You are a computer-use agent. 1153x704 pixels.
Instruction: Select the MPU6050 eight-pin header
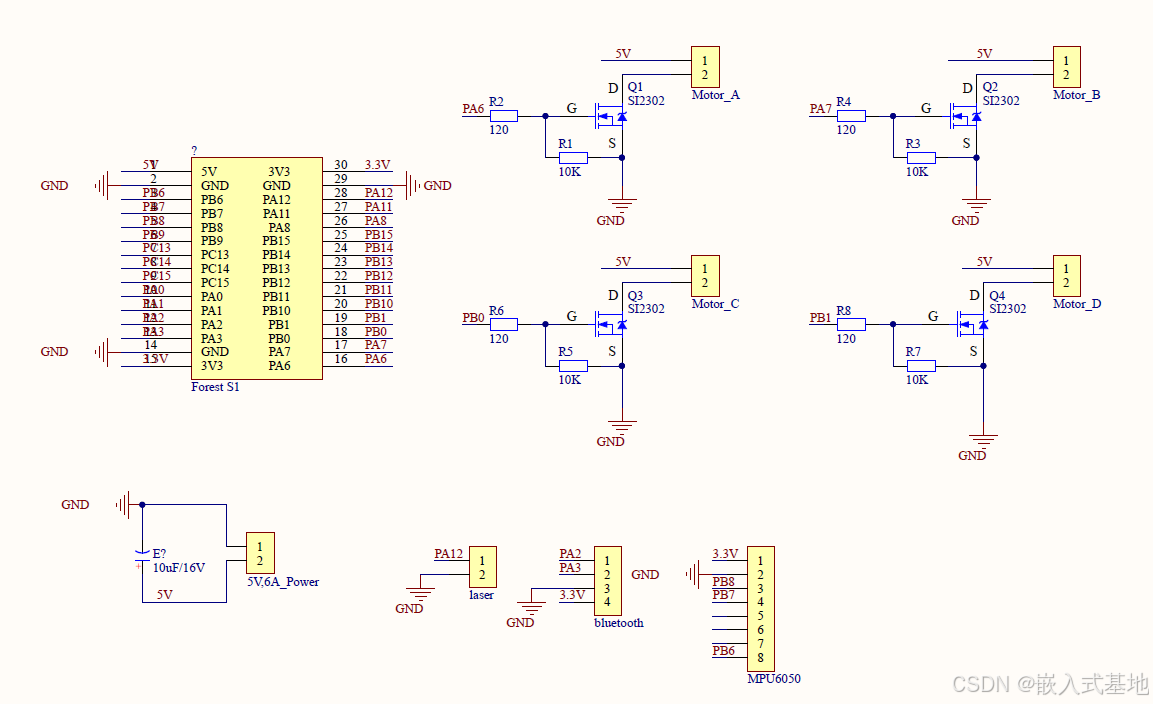760,609
